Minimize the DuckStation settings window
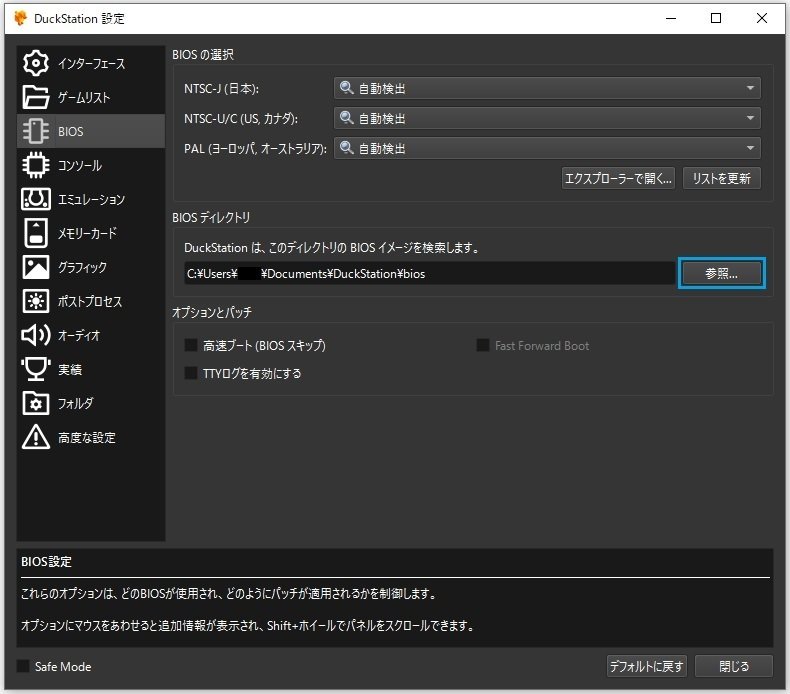Viewport: 790px width, 694px height. click(x=671, y=18)
